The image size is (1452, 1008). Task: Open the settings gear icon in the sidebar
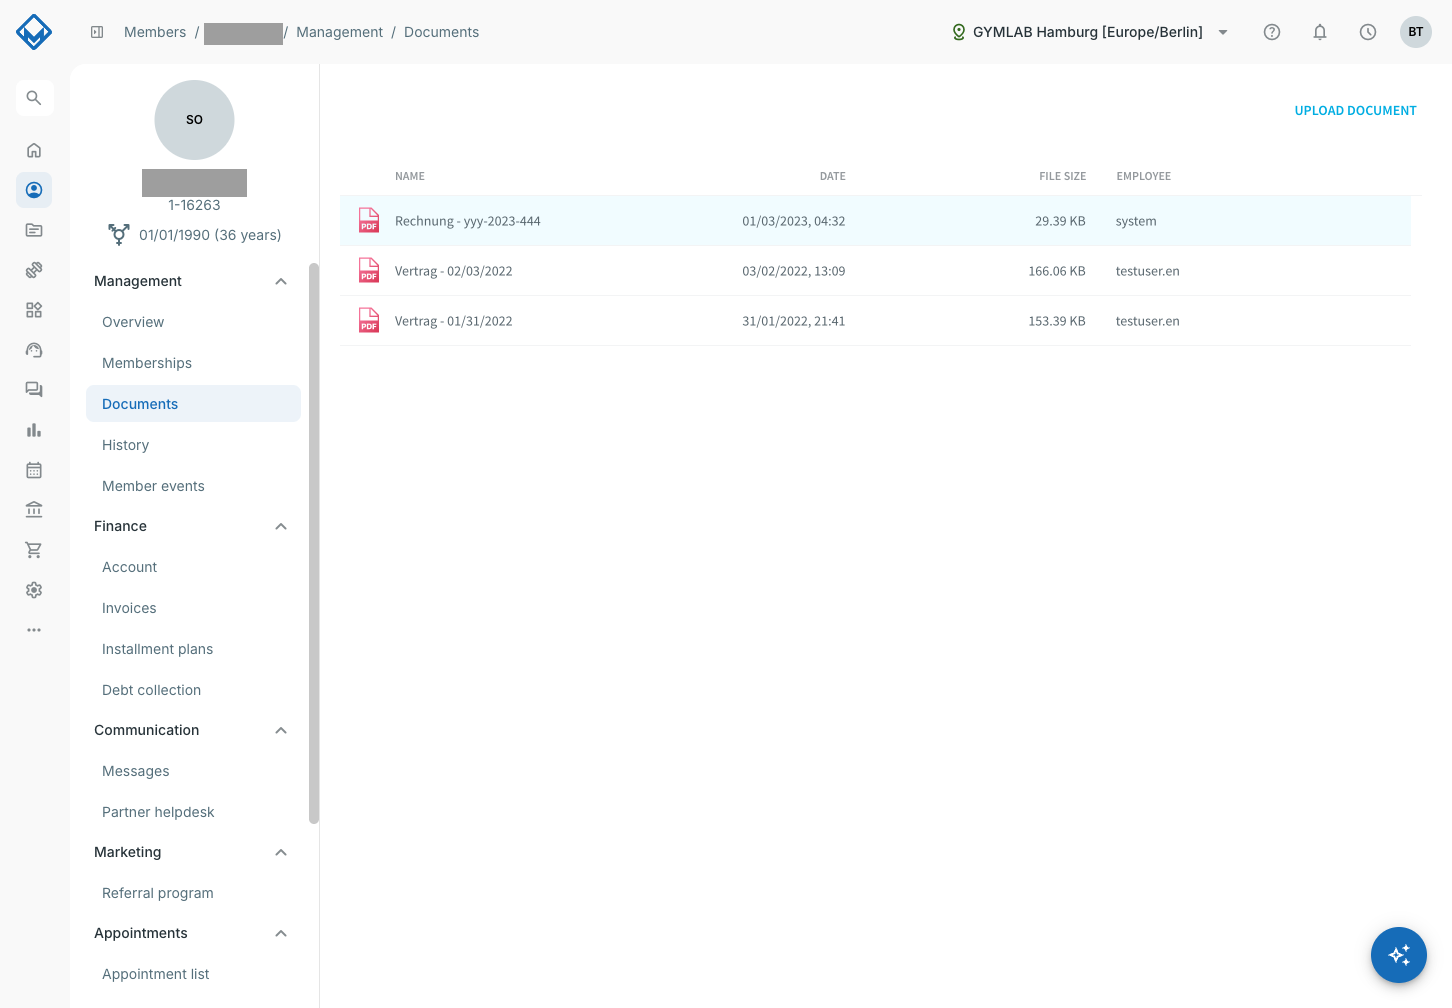[x=34, y=590]
